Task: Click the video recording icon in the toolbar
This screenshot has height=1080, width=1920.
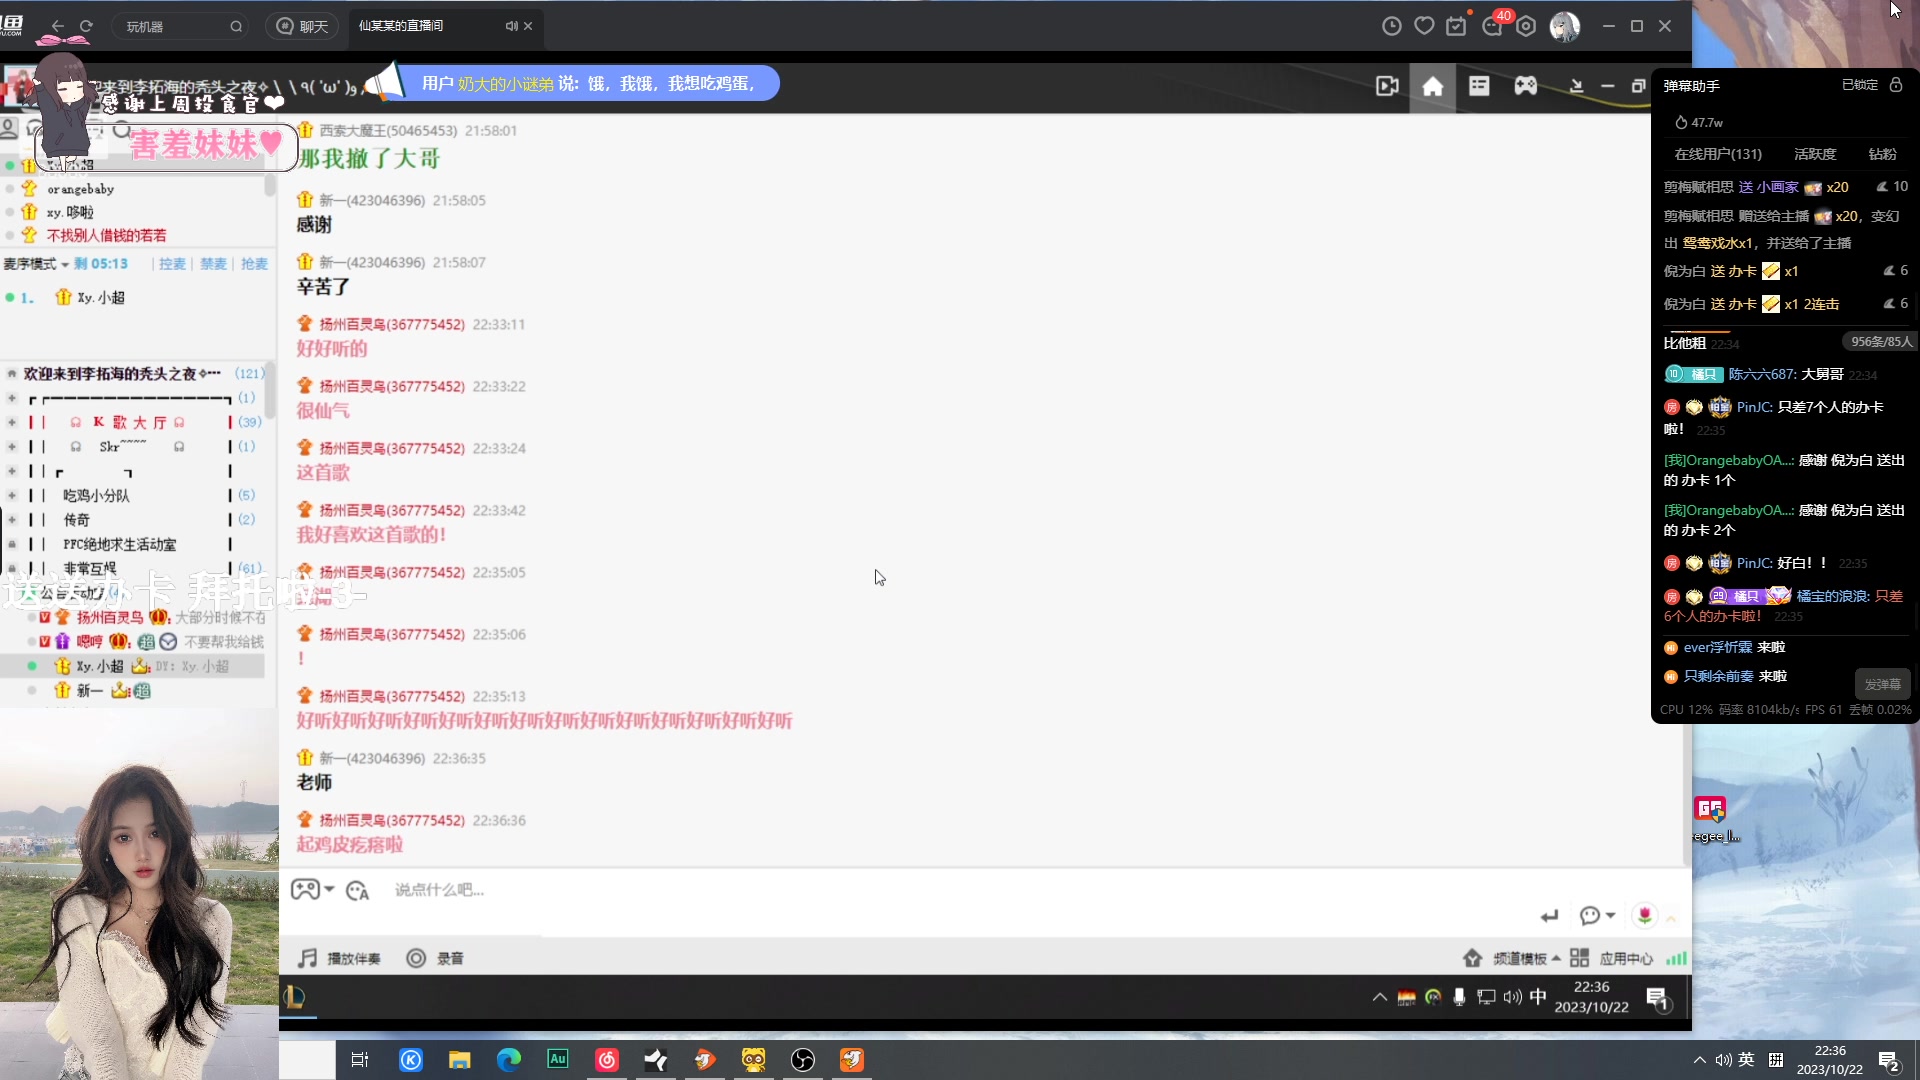Action: click(x=1387, y=87)
